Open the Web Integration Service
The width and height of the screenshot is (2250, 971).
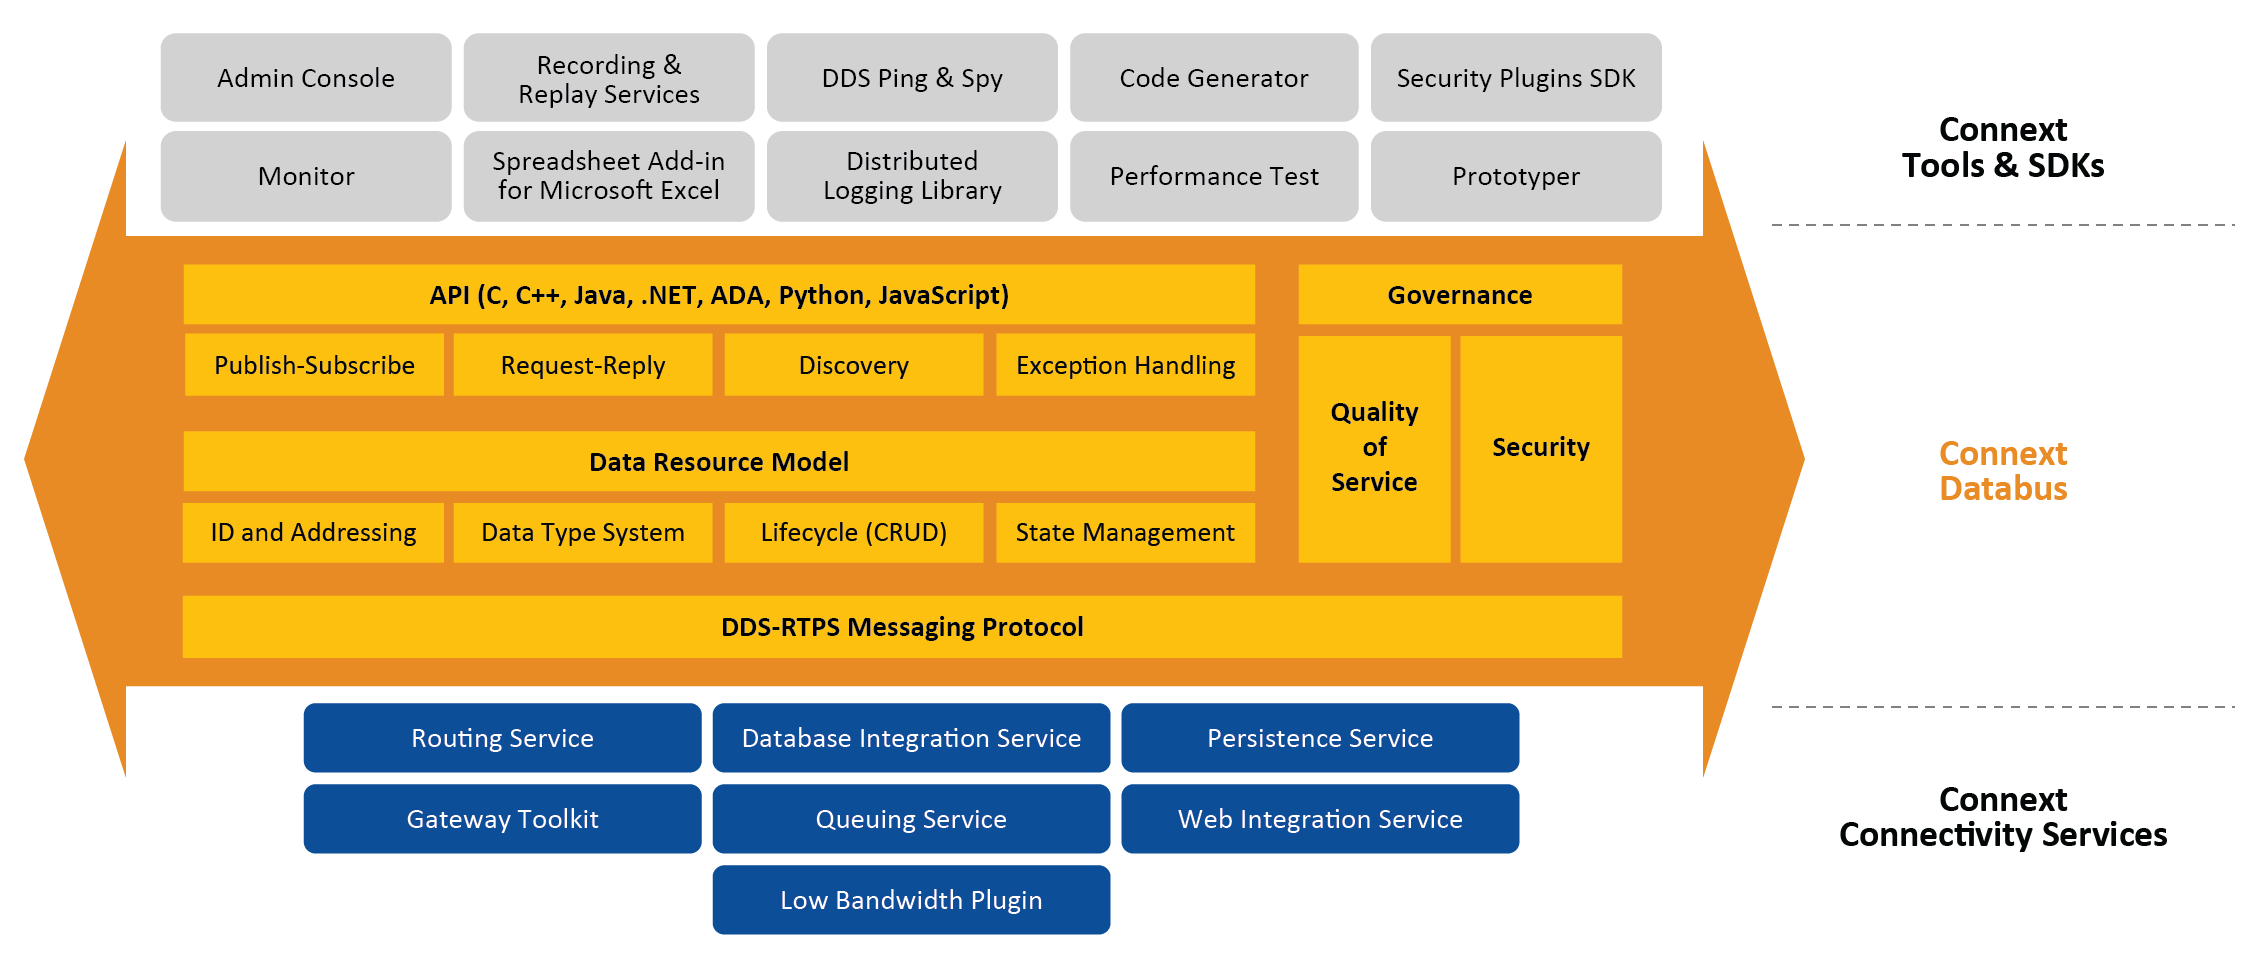[1320, 819]
